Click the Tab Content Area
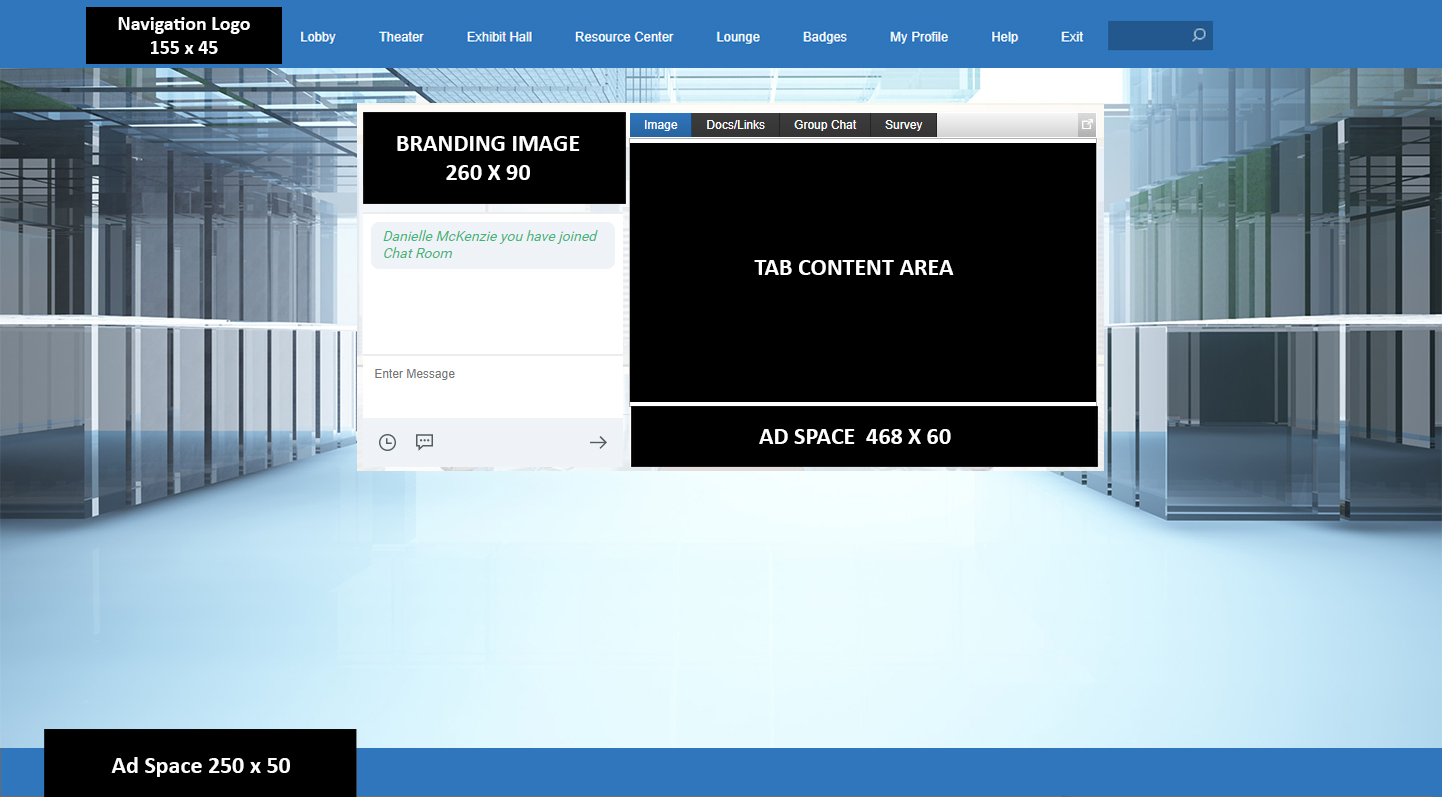Screen dimensions: 1442x797 point(863,272)
